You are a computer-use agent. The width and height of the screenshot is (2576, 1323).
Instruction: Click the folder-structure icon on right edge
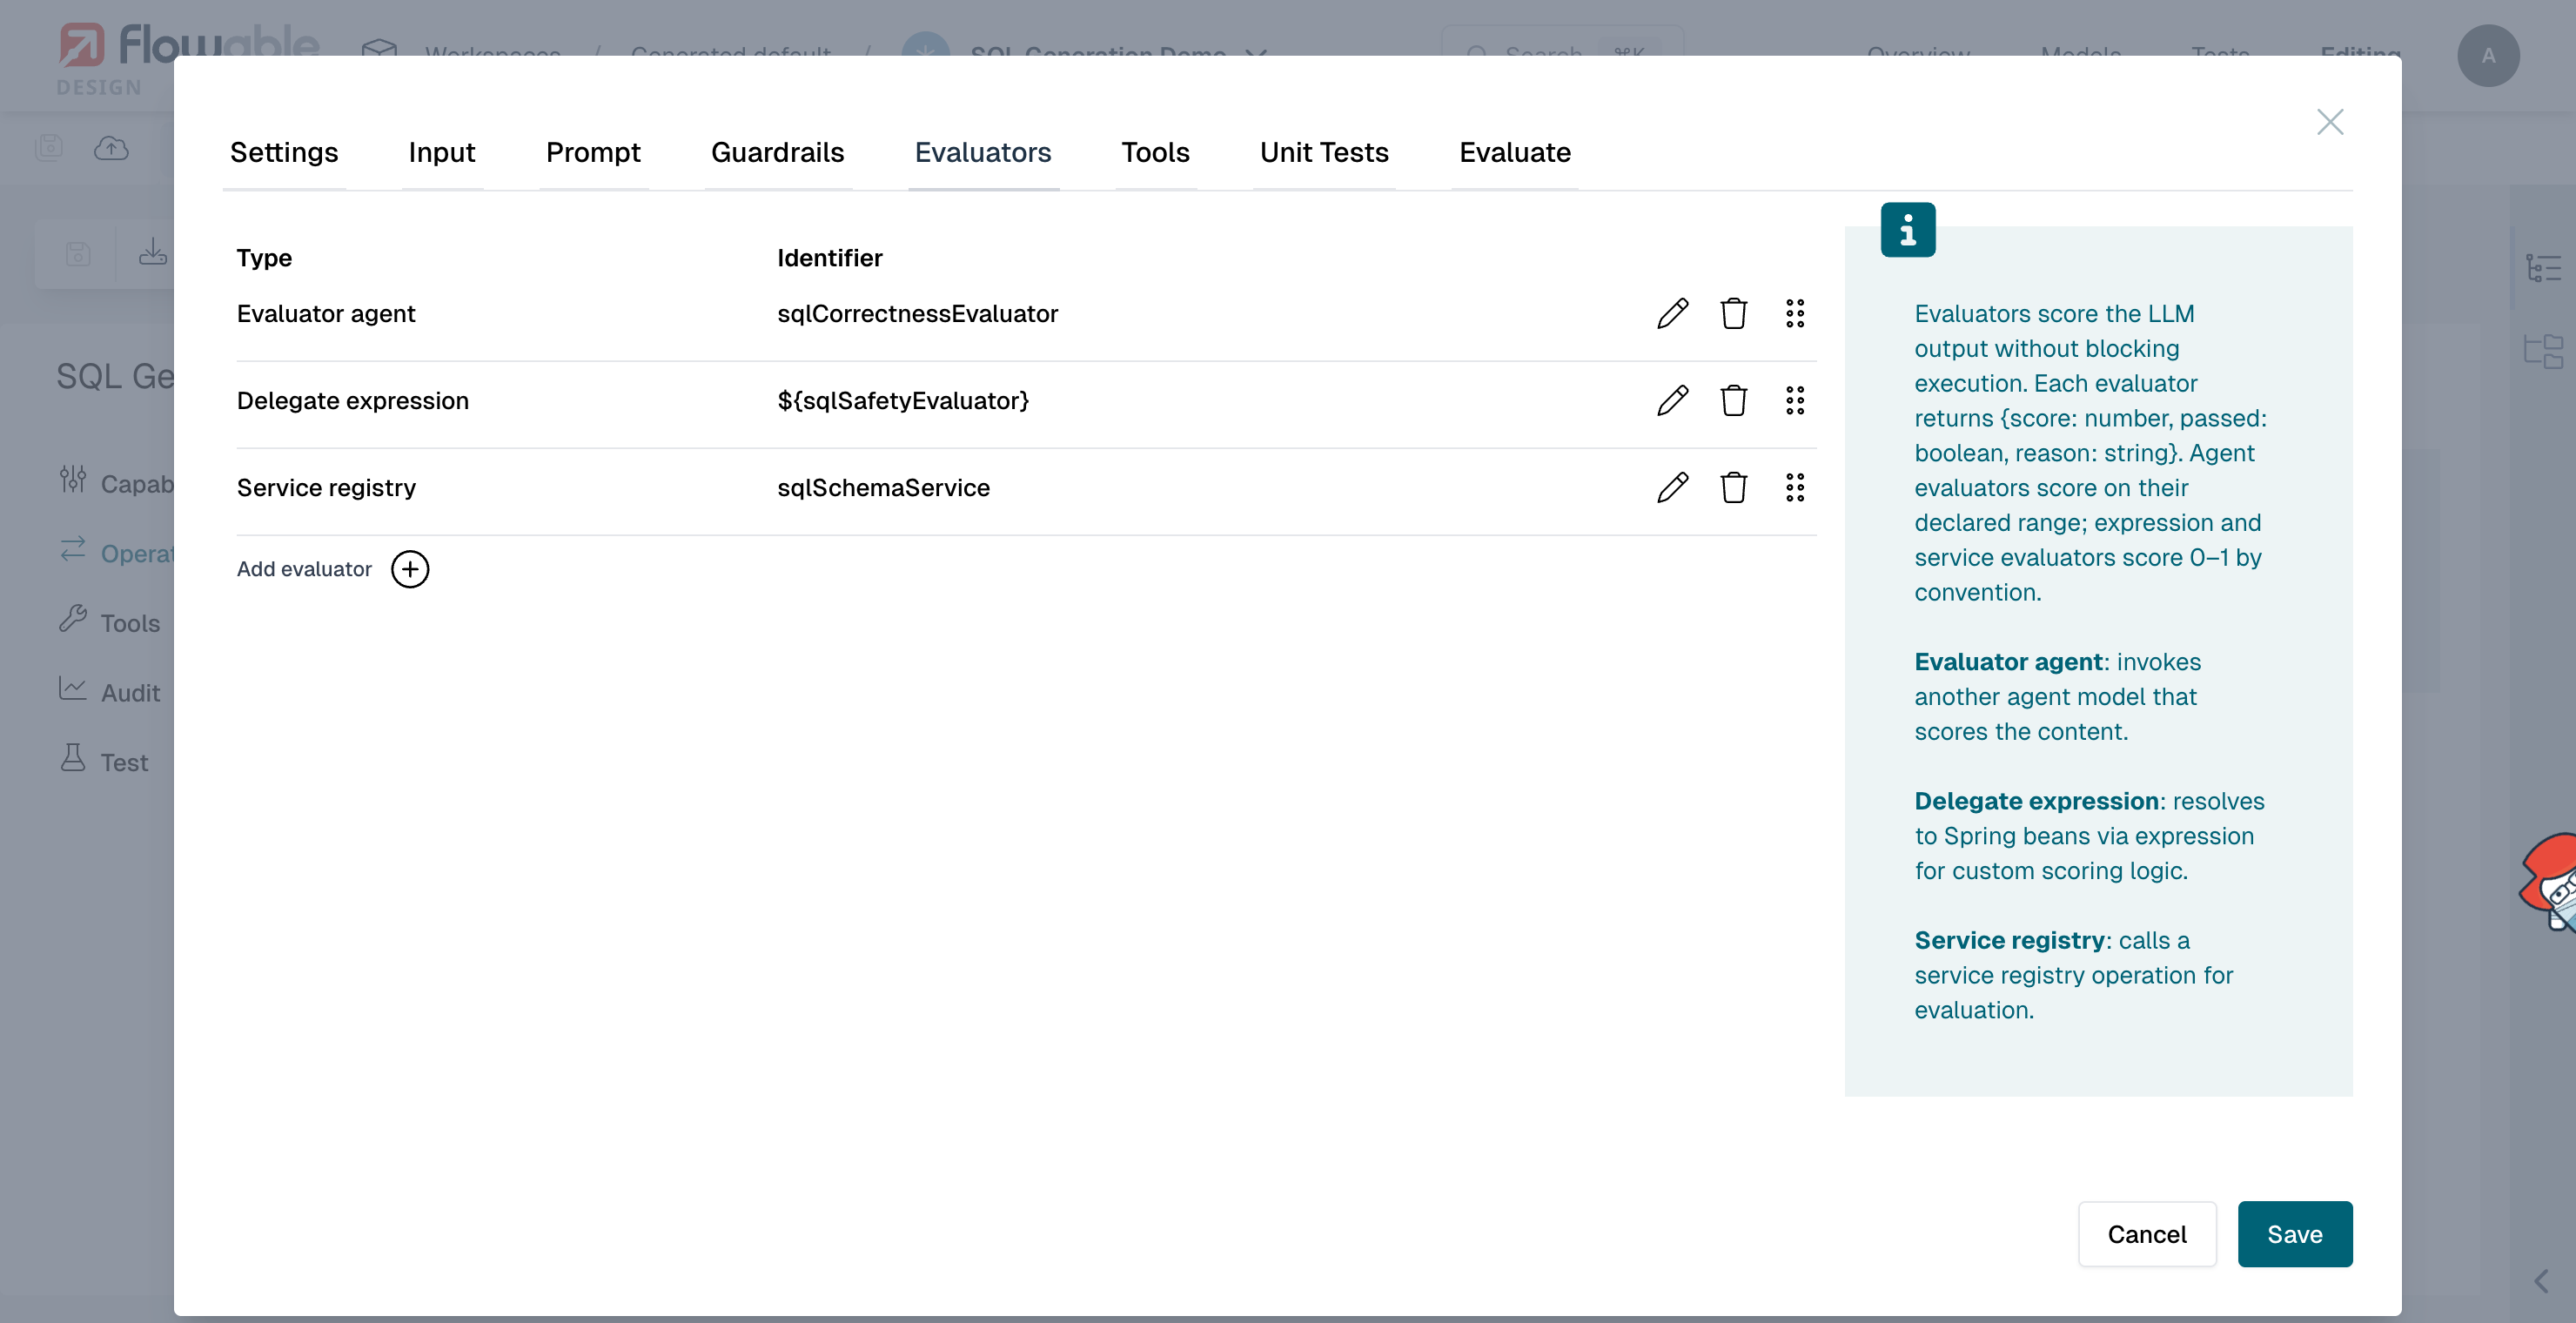[x=2542, y=350]
